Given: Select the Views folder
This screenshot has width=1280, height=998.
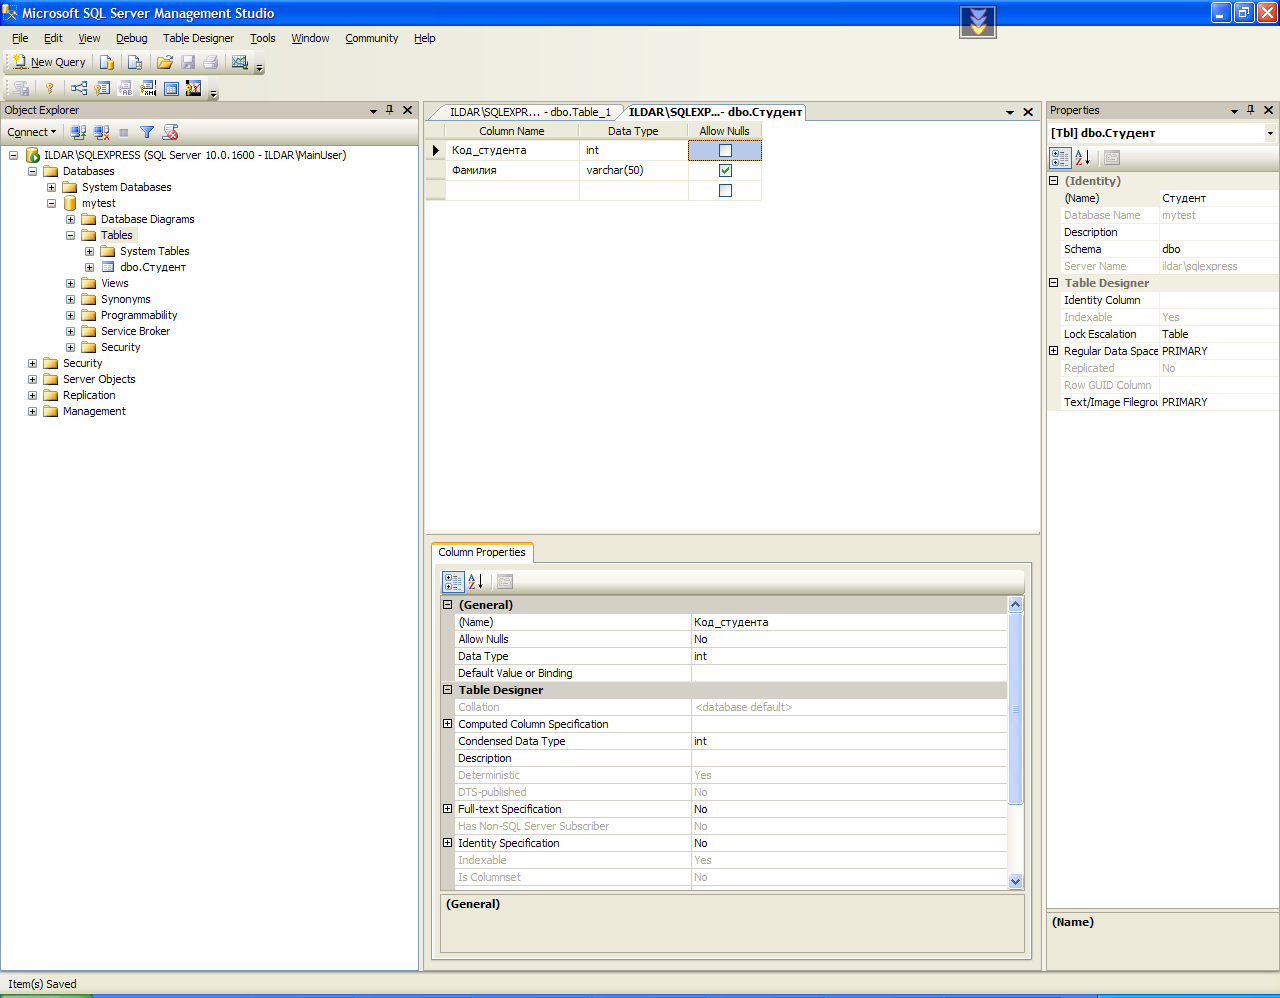Looking at the screenshot, I should [x=114, y=283].
